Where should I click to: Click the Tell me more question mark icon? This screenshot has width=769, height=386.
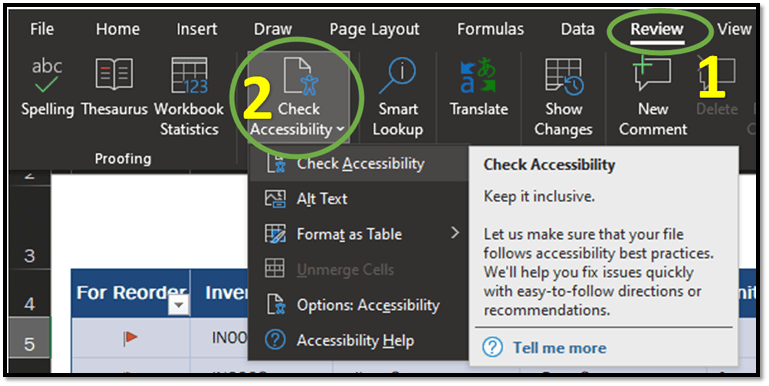tap(492, 348)
